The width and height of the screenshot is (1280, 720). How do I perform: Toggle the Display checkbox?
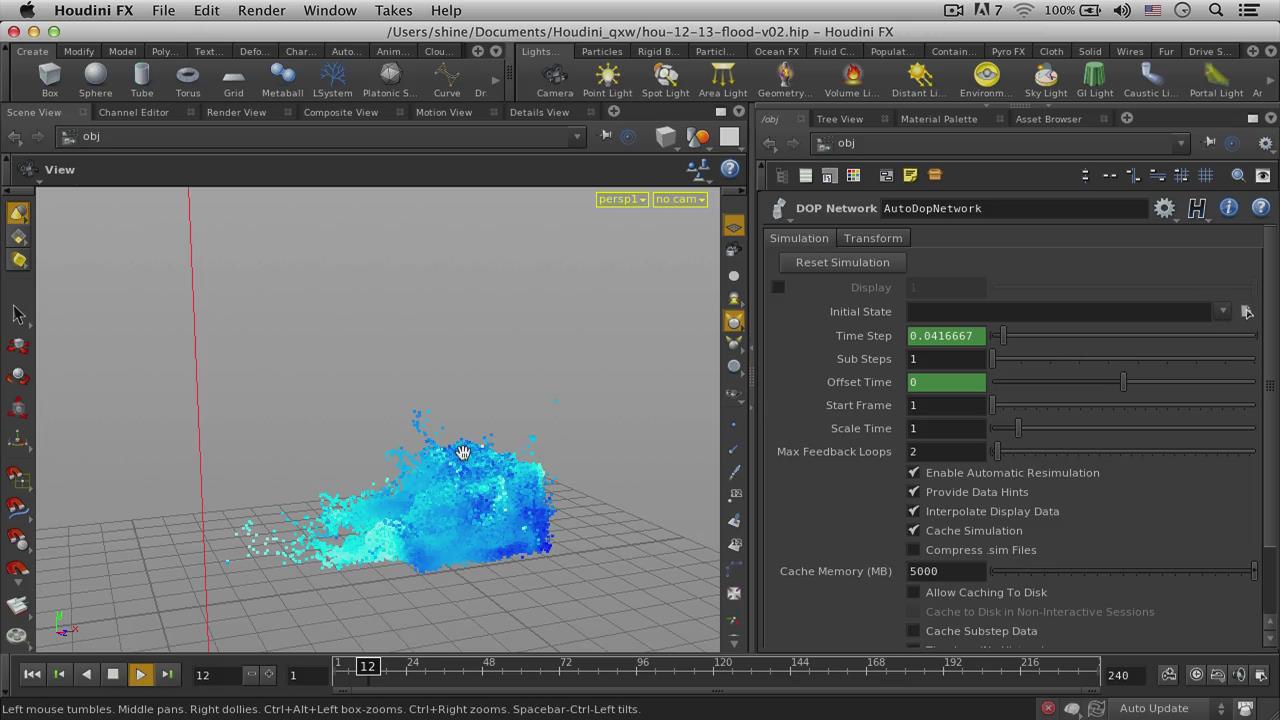(x=778, y=287)
